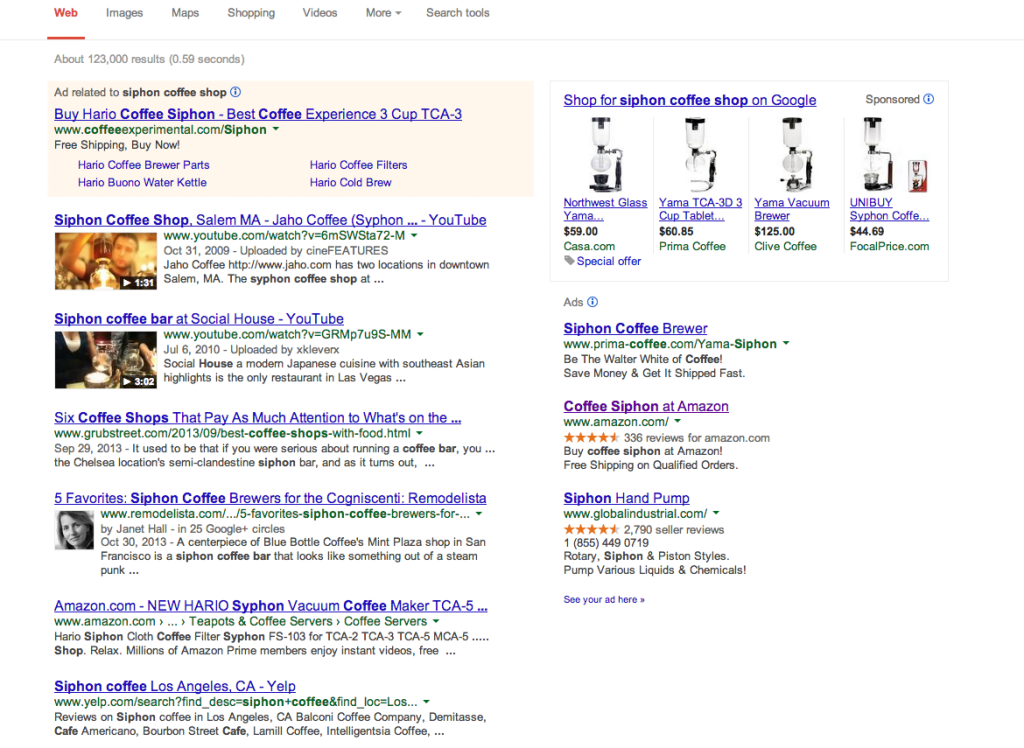1024x748 pixels.
Task: Click '336 reviews for amazon.com' rating
Action: click(x=697, y=438)
